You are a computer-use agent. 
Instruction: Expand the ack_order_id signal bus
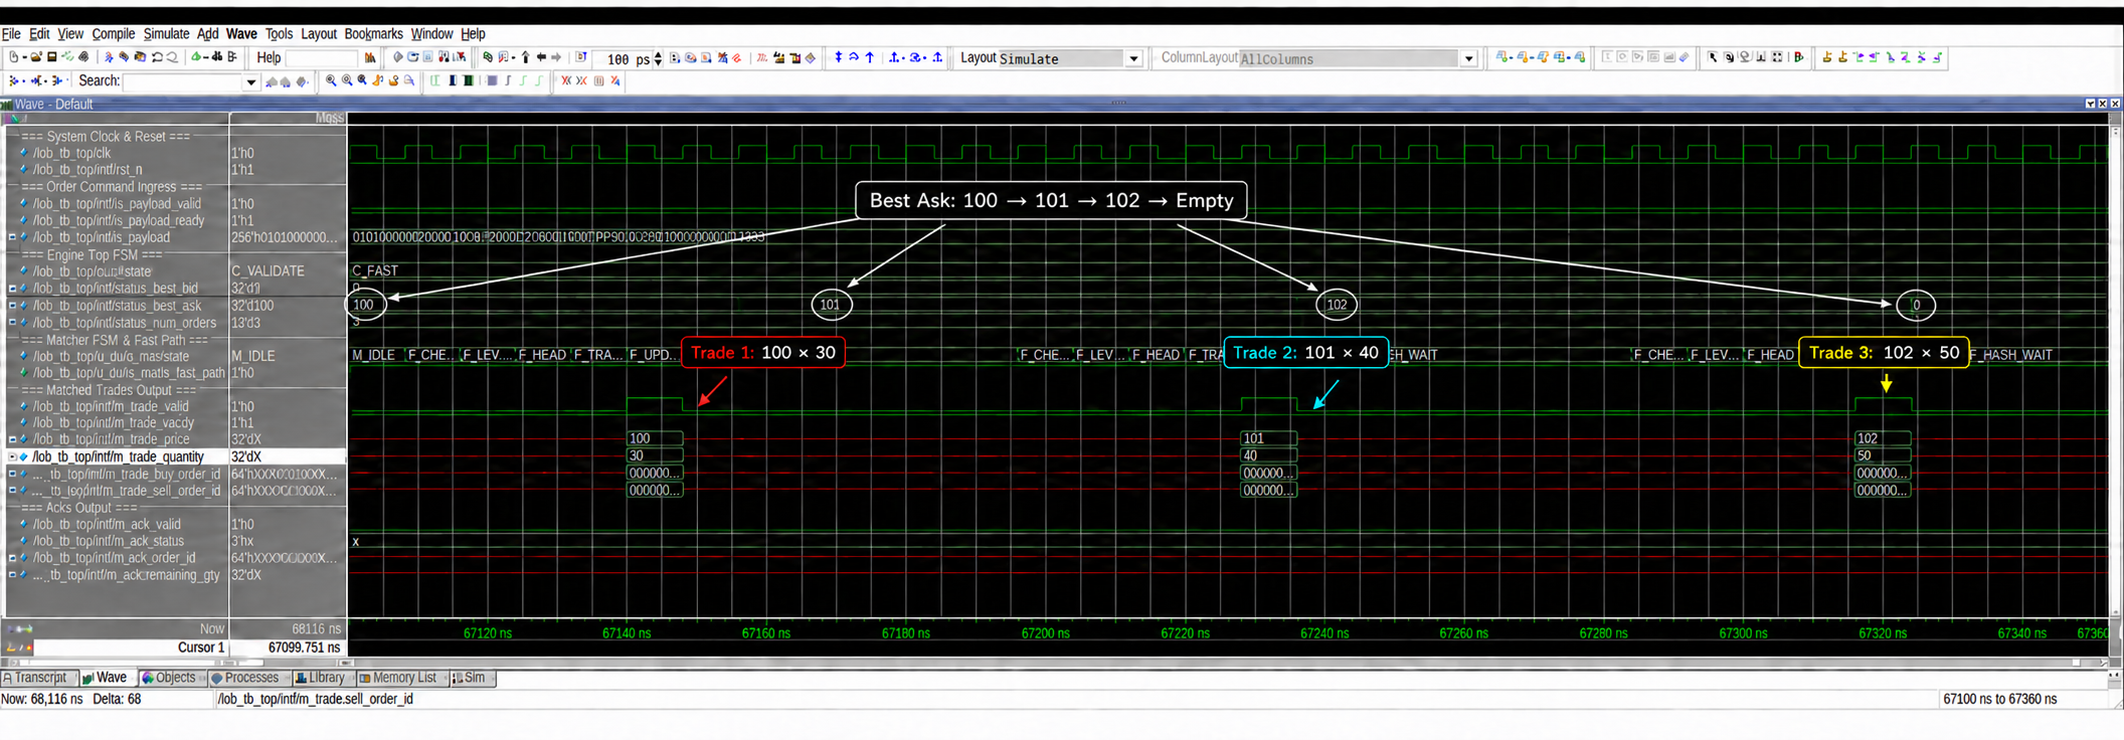coord(12,558)
